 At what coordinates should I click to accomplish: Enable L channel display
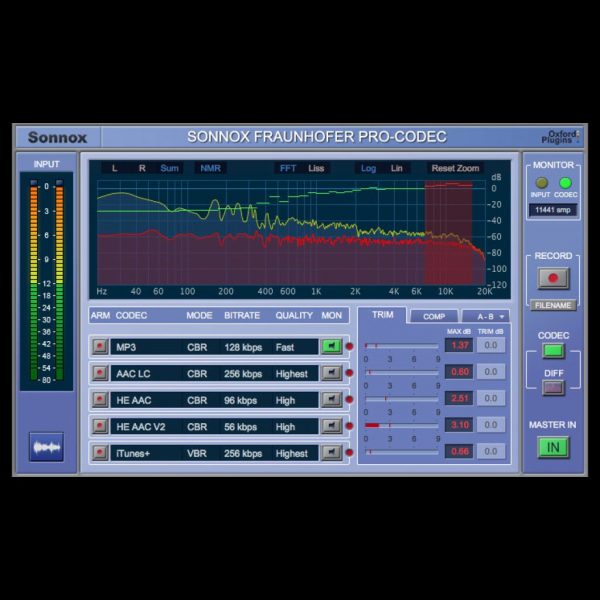coord(114,168)
